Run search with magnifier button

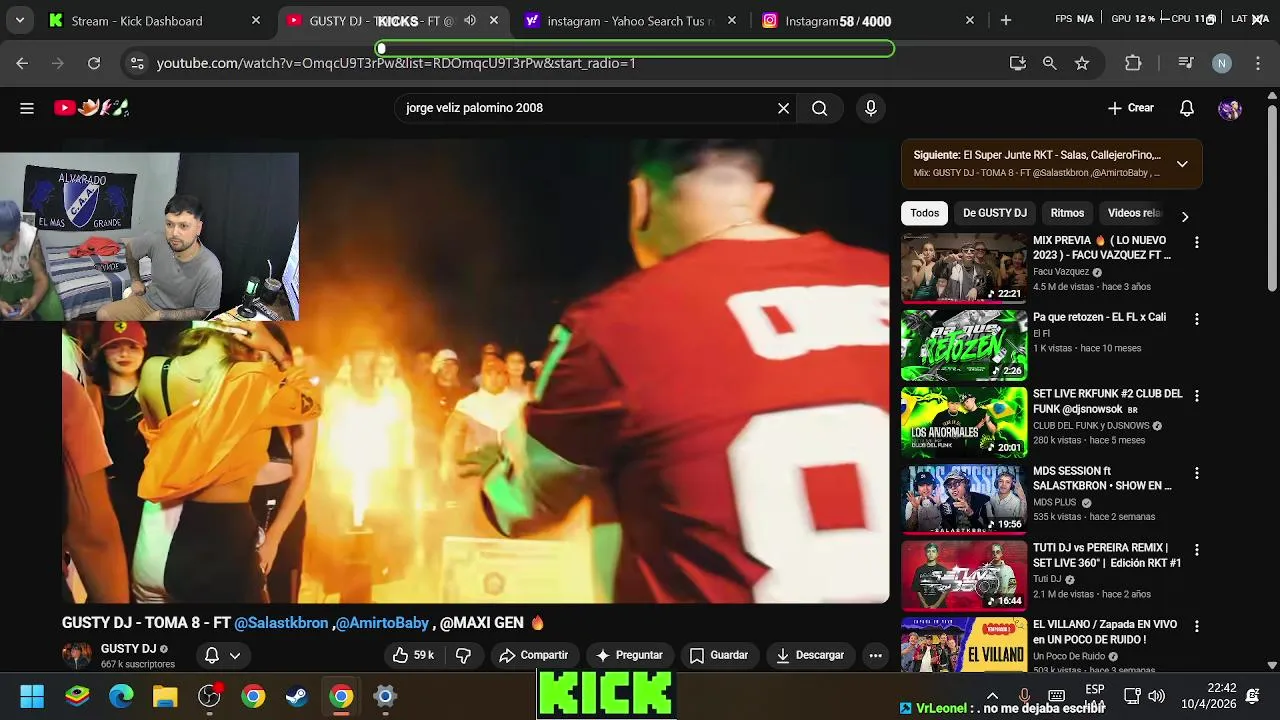(820, 108)
